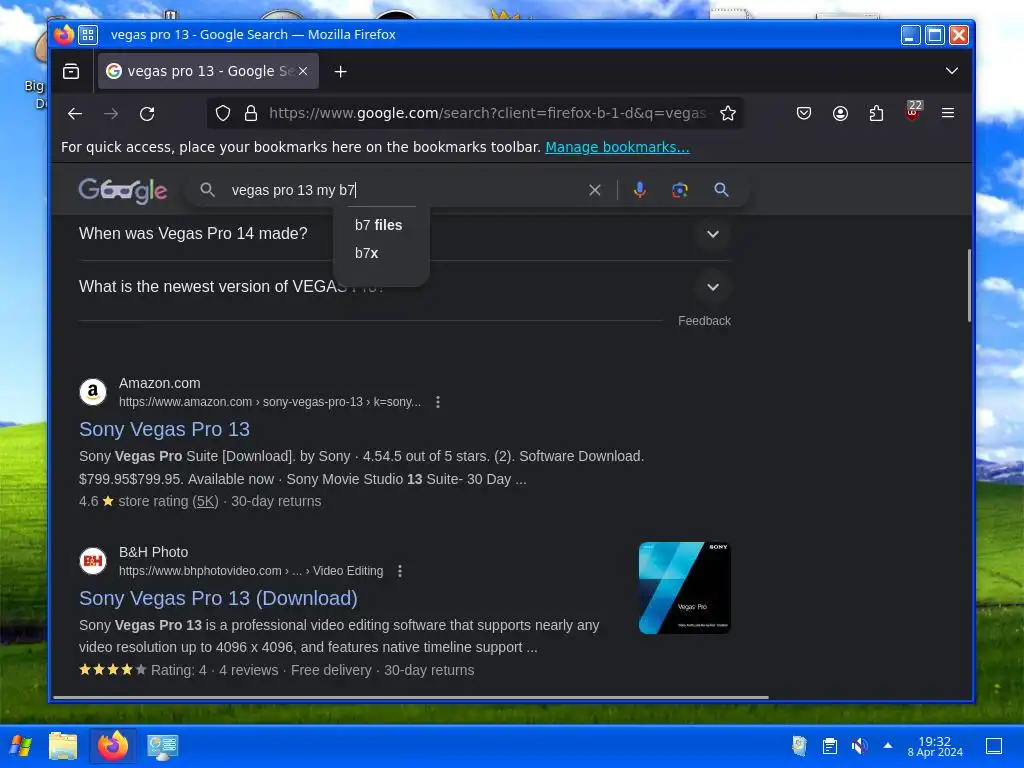Show desktop via the taskbar corner button

click(994, 746)
